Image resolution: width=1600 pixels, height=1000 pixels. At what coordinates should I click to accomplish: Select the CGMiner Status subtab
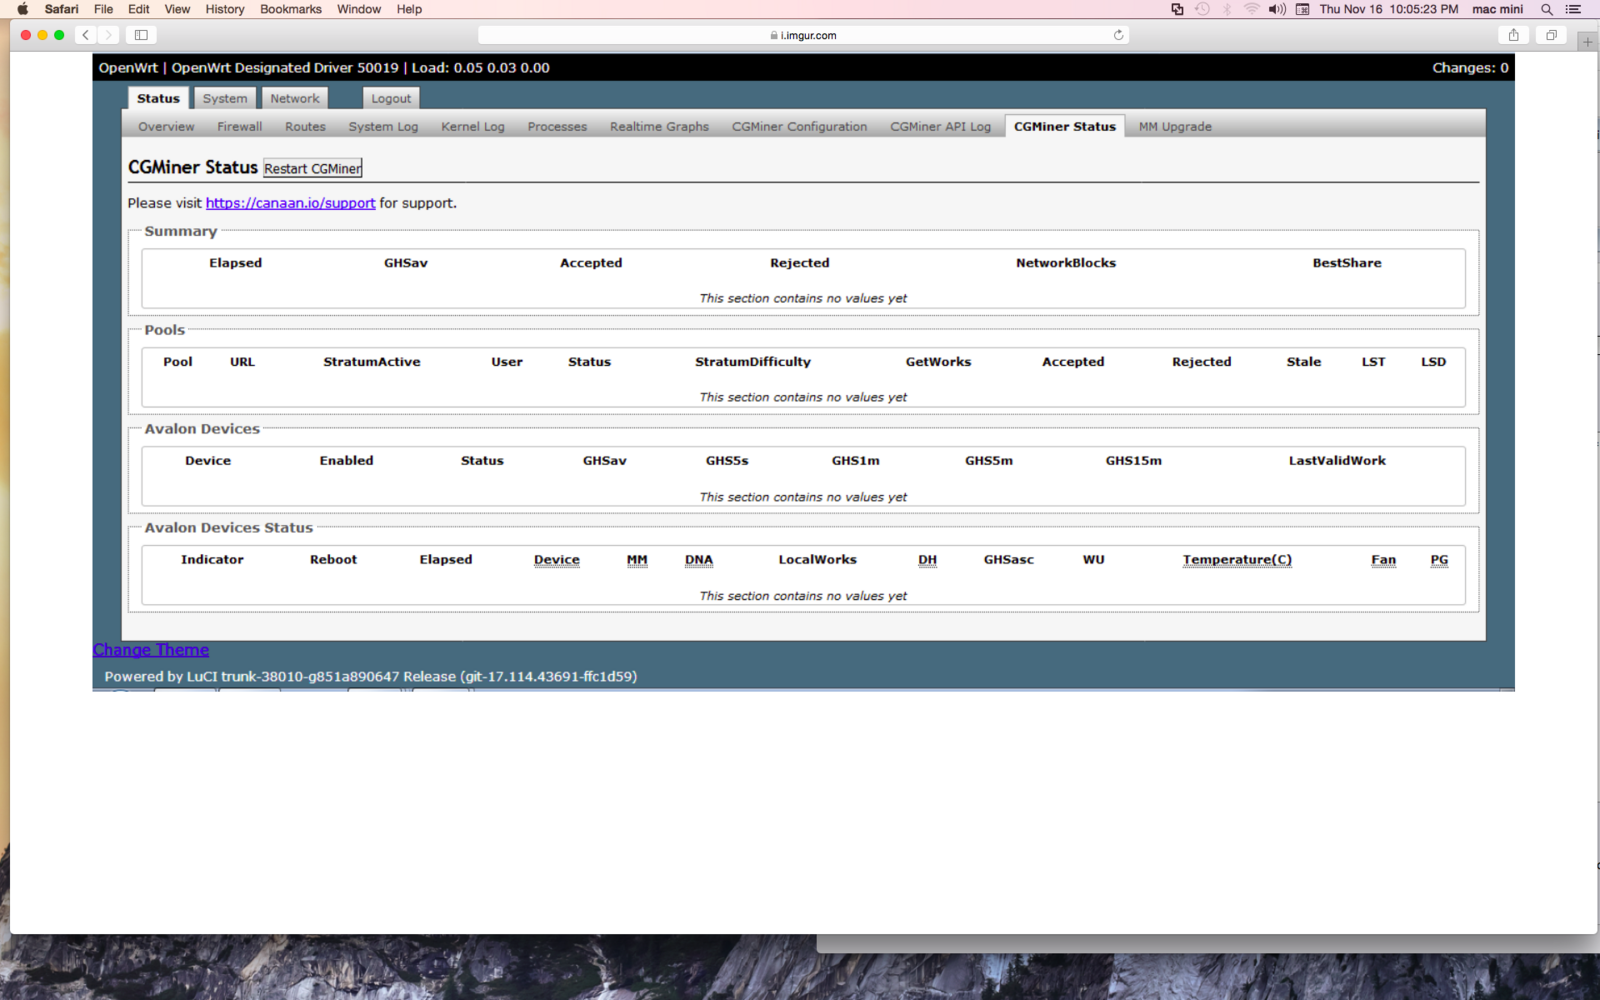click(x=1065, y=126)
